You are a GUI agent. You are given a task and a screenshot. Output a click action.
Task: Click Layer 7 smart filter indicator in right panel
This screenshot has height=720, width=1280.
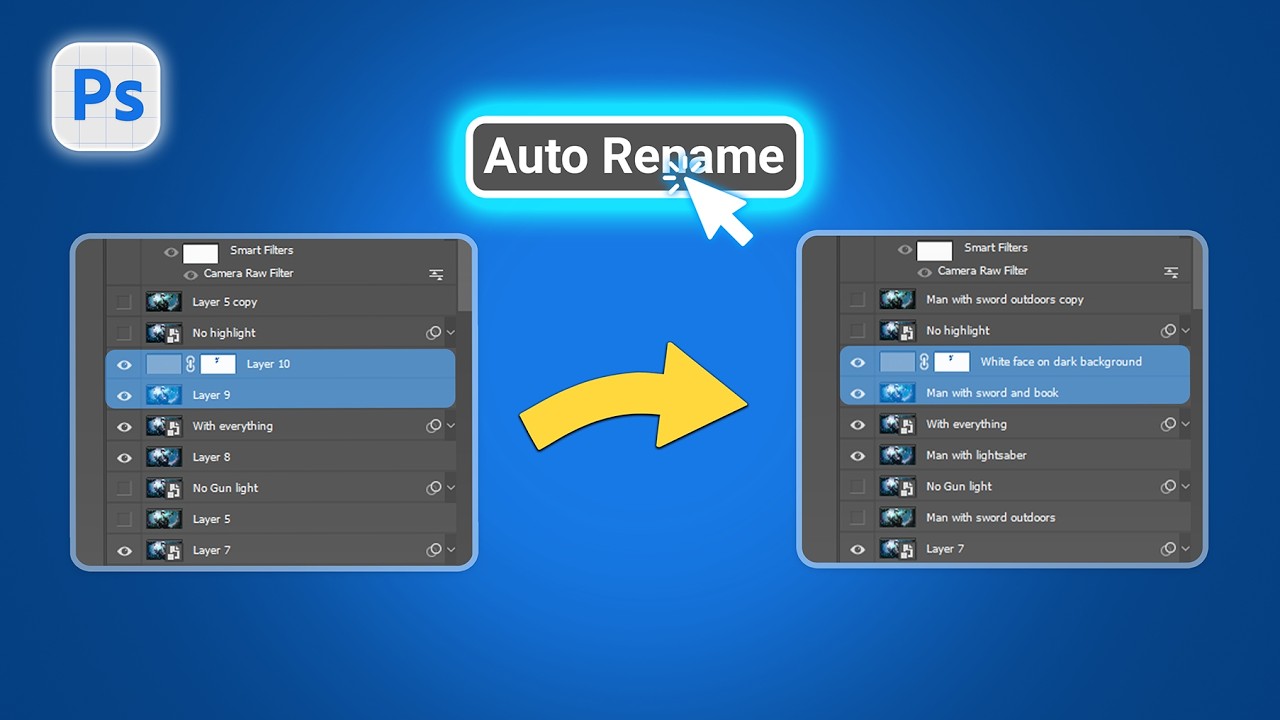click(1167, 548)
